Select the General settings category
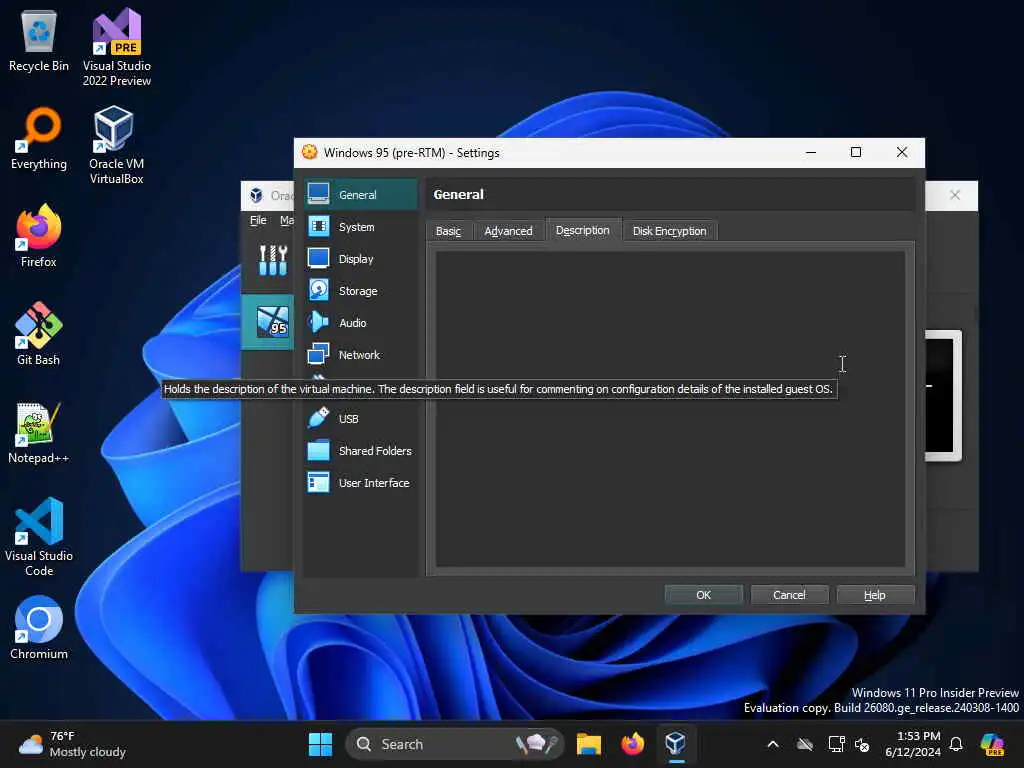This screenshot has width=1024, height=768. (x=360, y=195)
